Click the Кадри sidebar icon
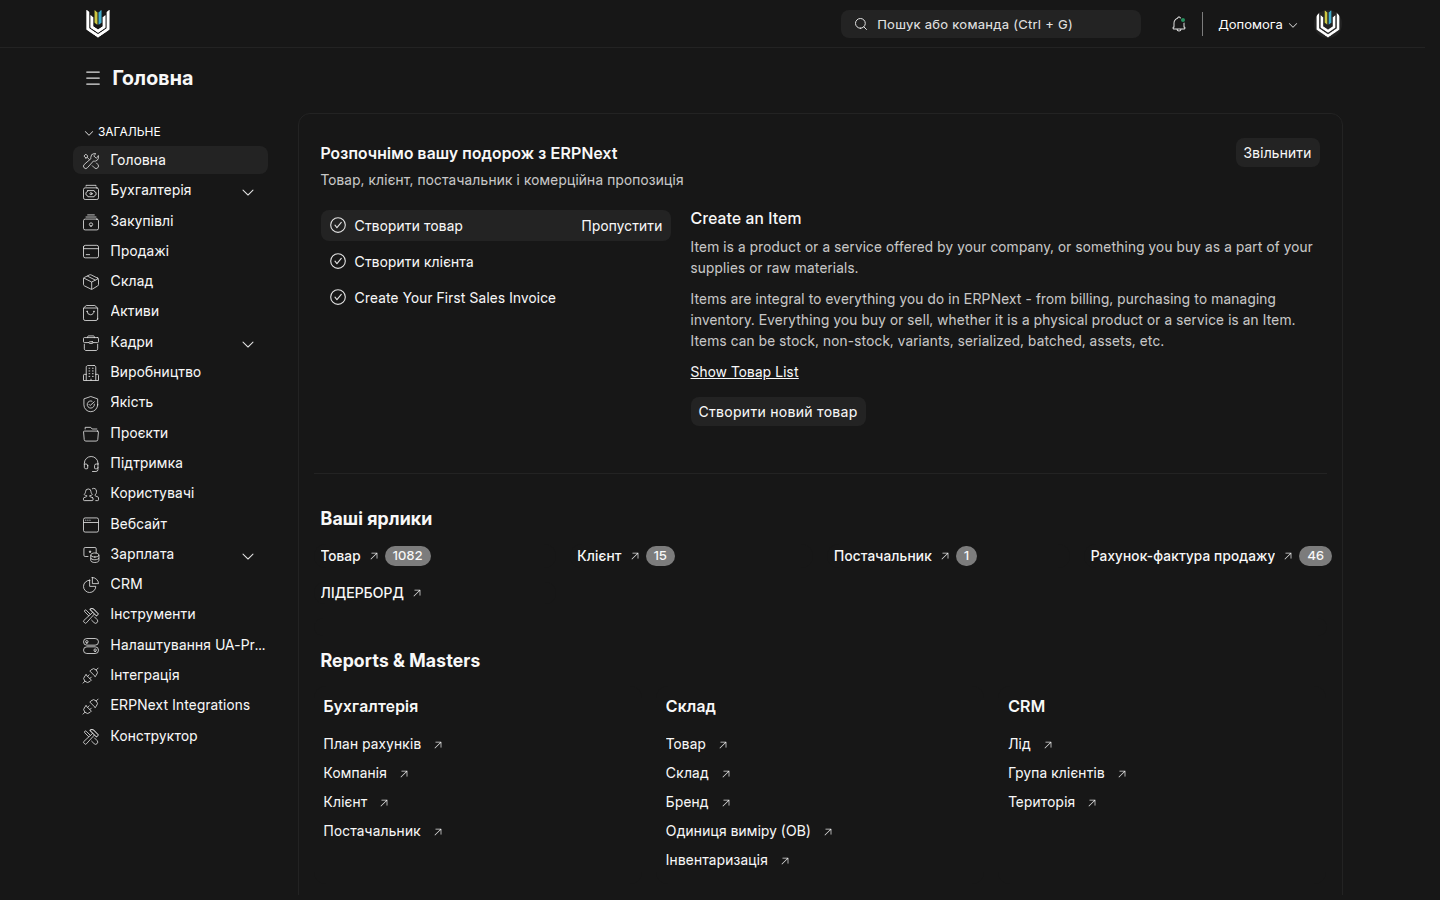The width and height of the screenshot is (1440, 900). (x=91, y=342)
